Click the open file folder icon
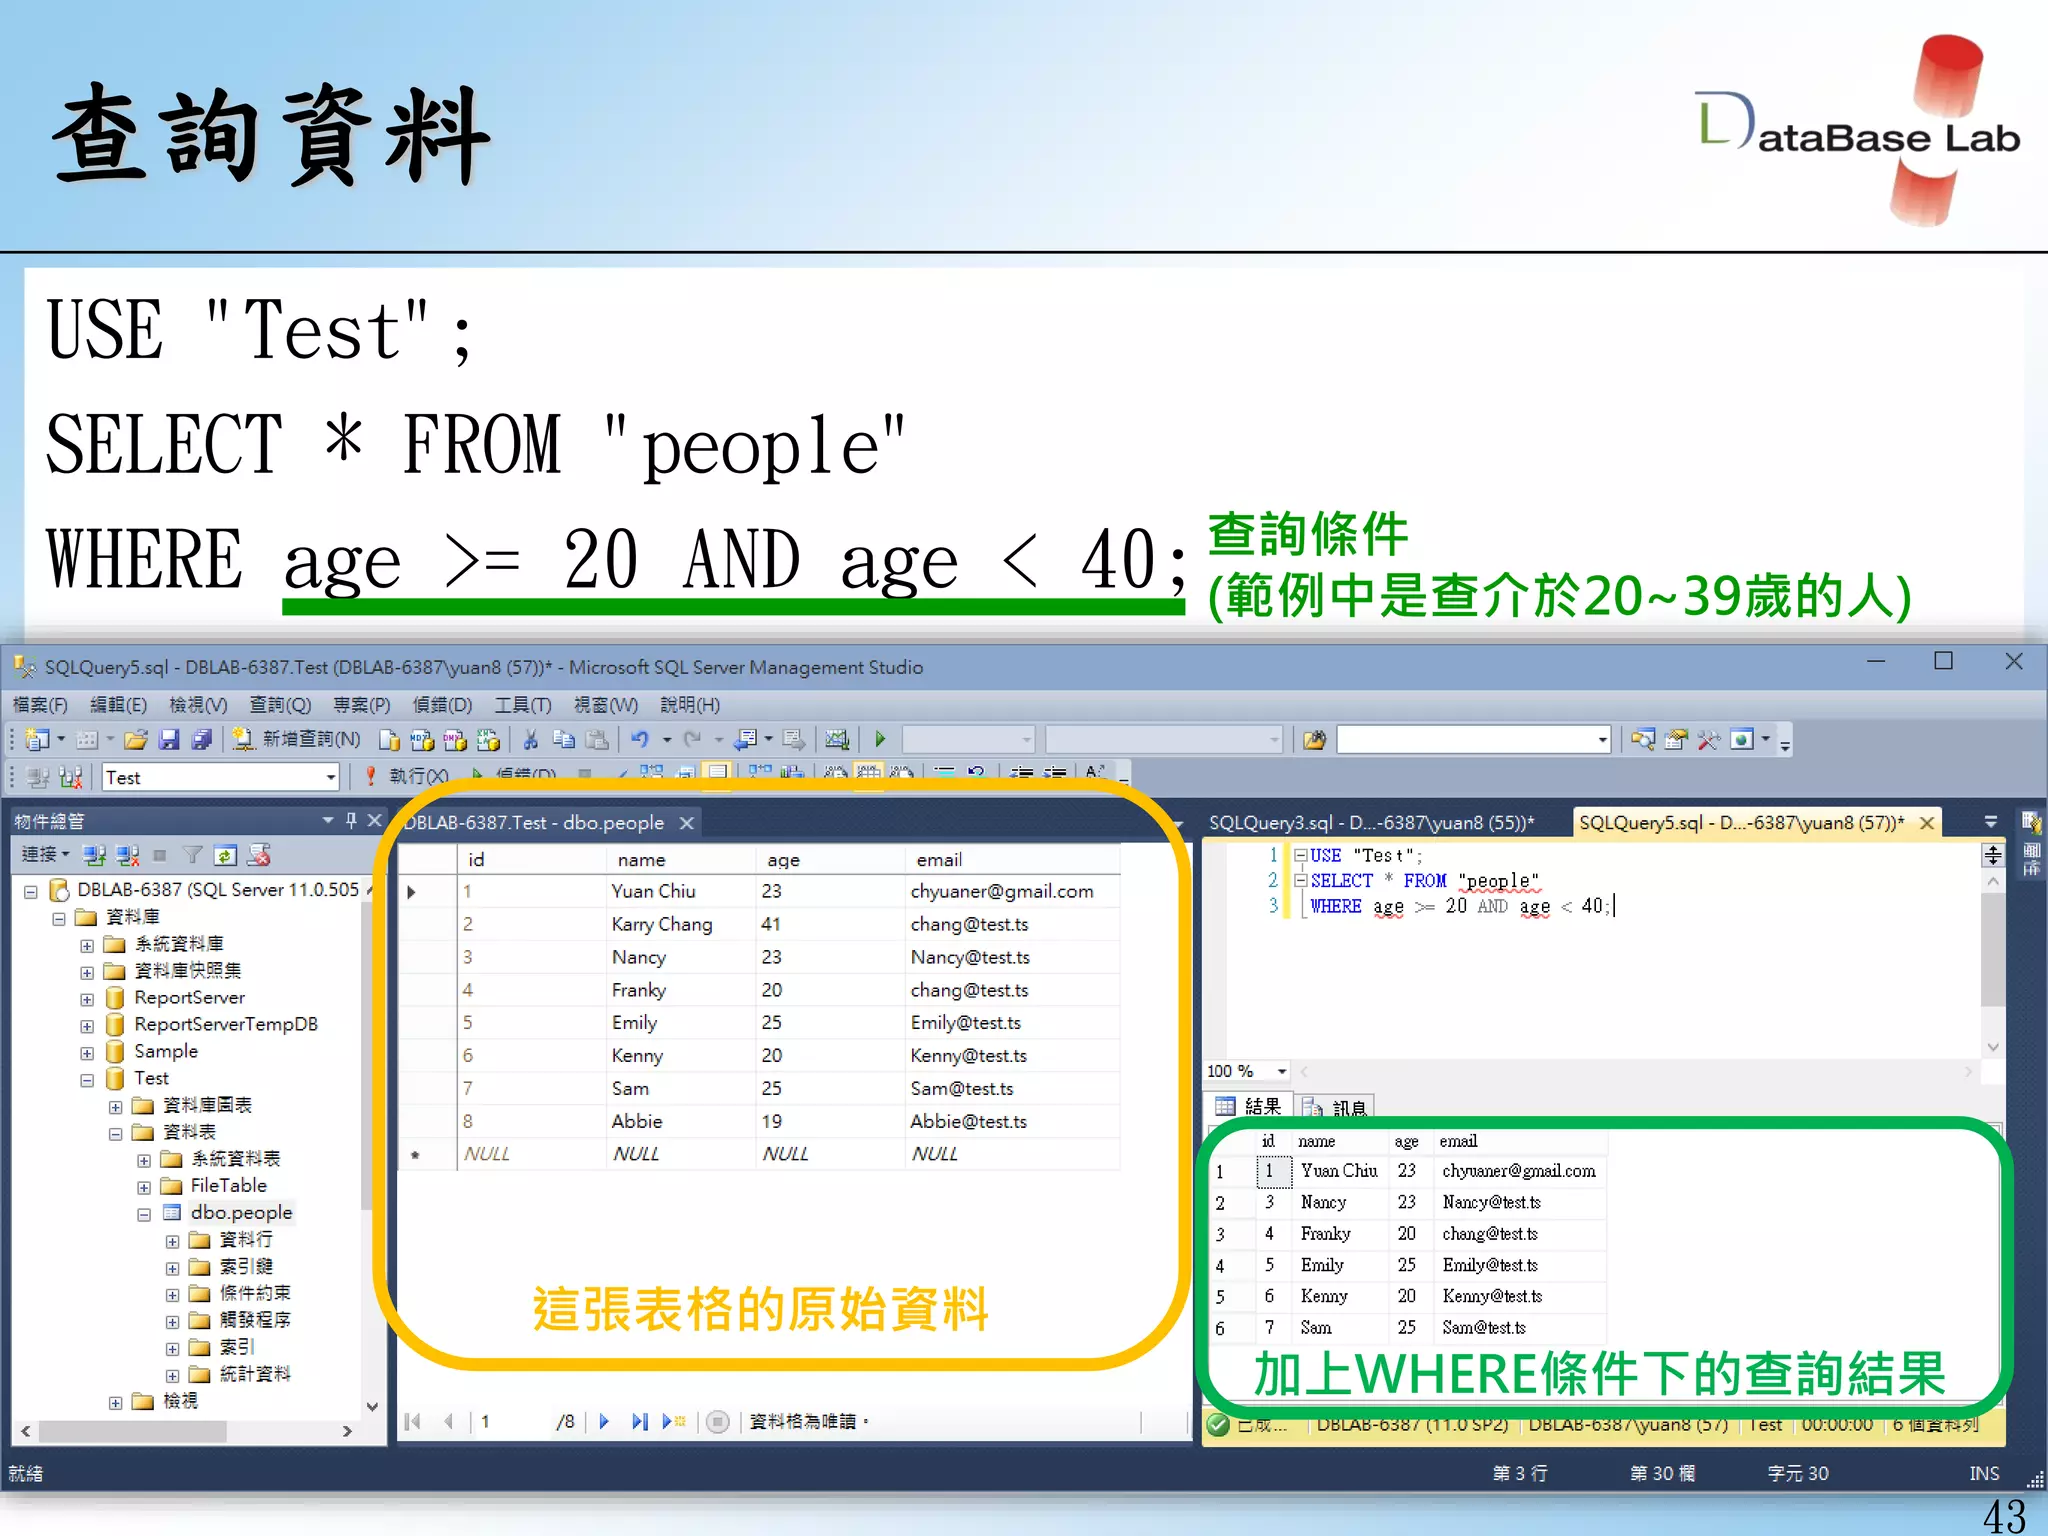 tap(136, 740)
